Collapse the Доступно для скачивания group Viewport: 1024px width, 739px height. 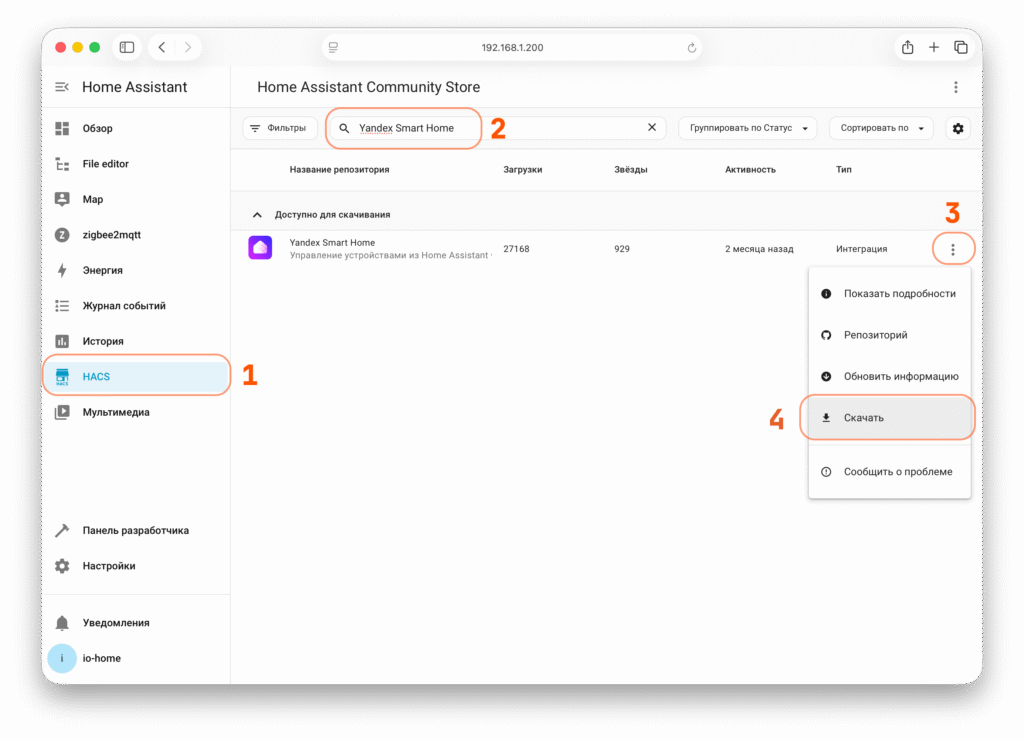point(257,214)
